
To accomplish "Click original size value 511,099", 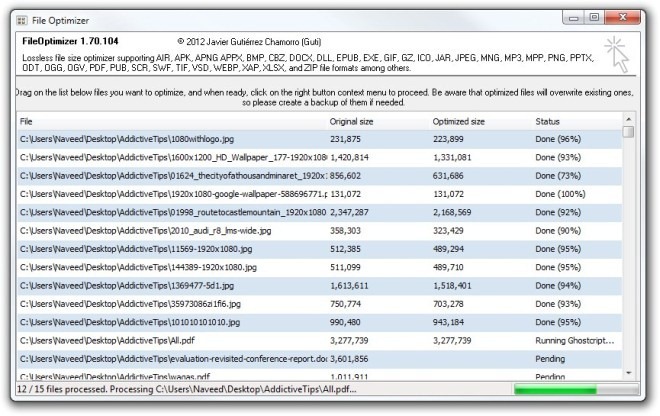I will point(345,267).
